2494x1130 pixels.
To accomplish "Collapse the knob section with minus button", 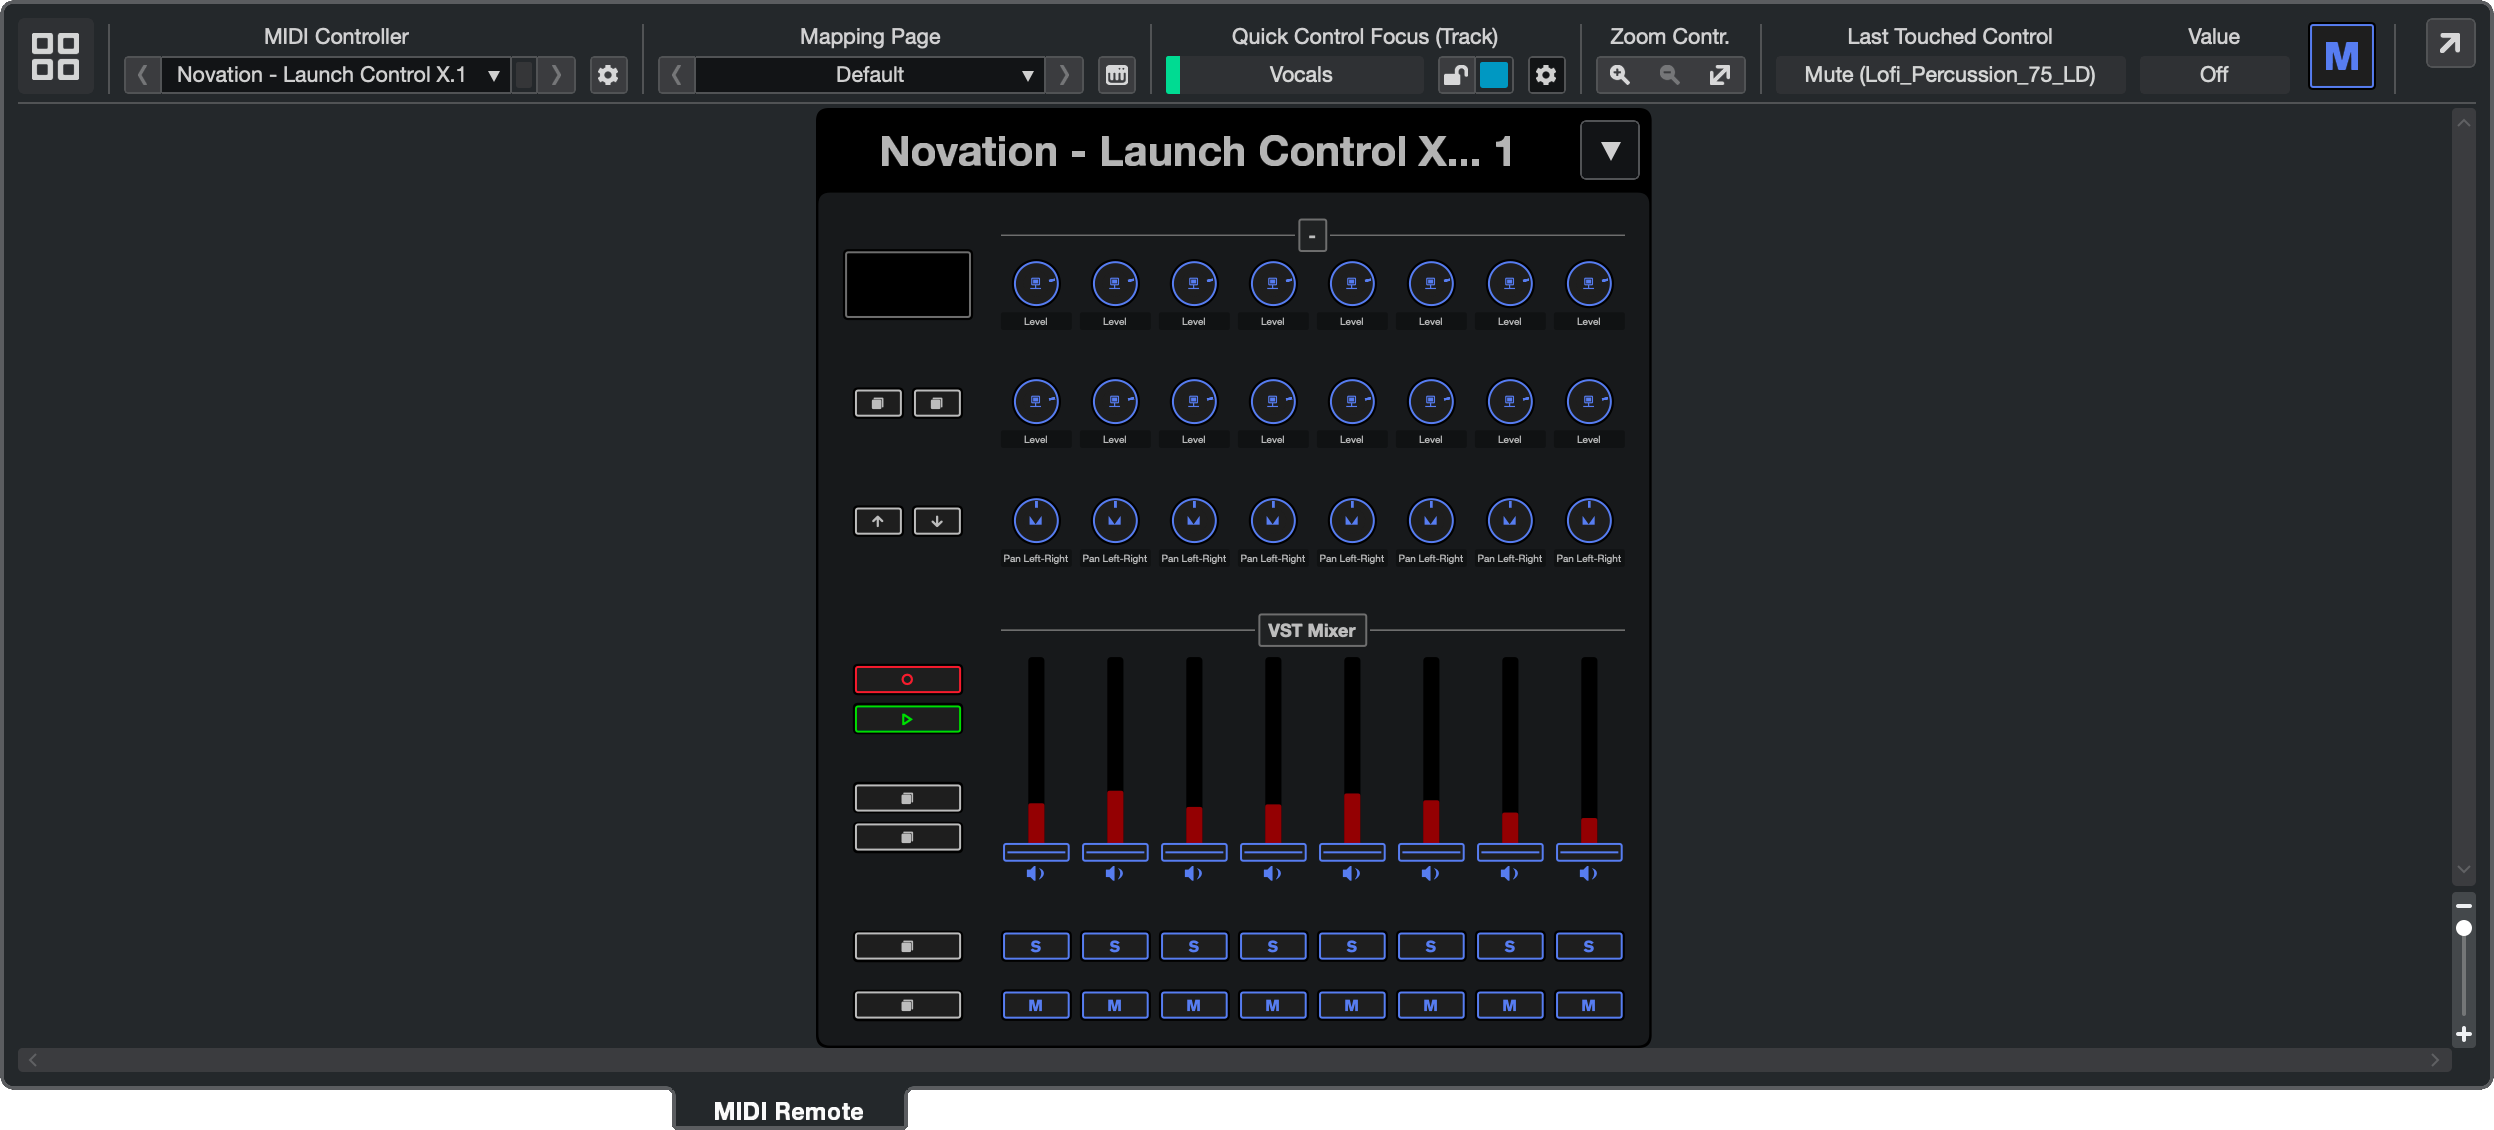I will 1312,236.
